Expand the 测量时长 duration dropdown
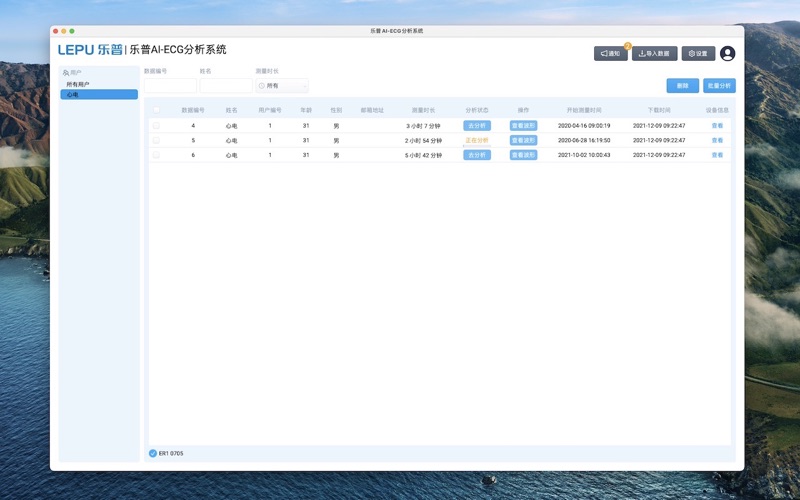Viewport: 800px width, 500px height. click(282, 86)
